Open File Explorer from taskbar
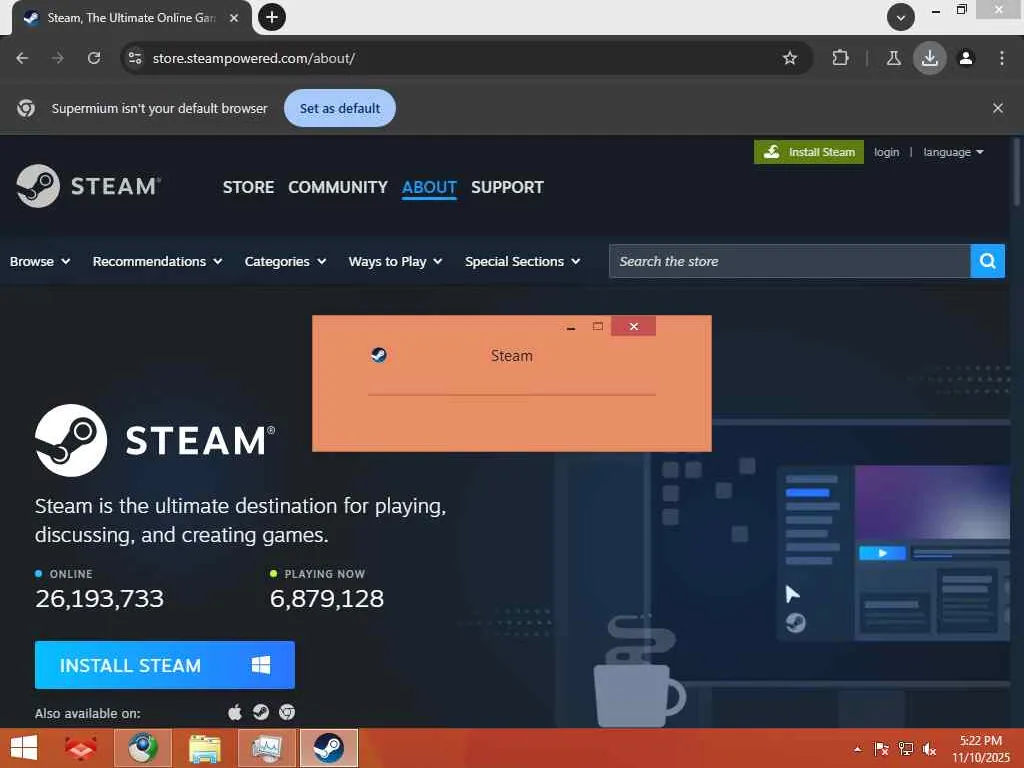 (x=205, y=748)
